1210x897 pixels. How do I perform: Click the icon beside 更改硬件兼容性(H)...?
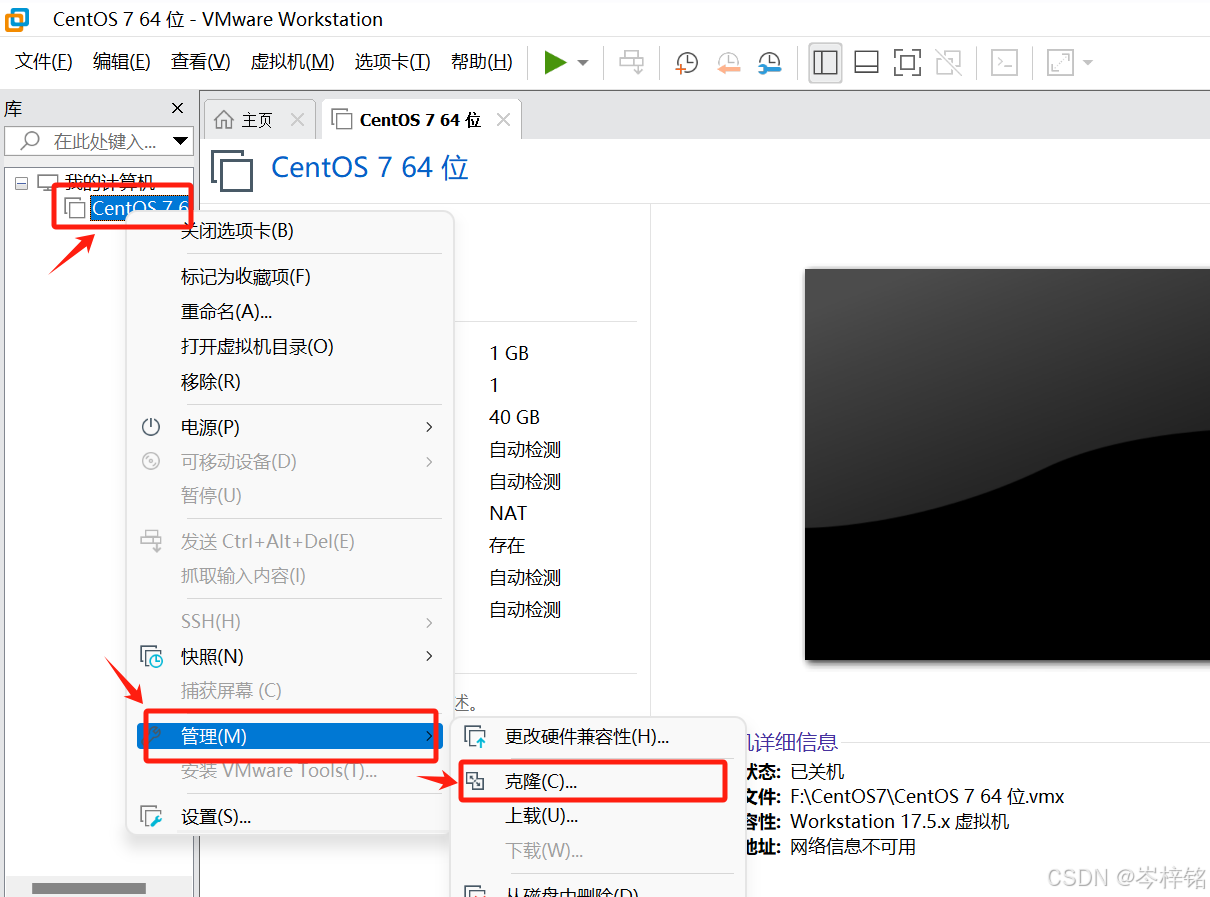pyautogui.click(x=477, y=737)
